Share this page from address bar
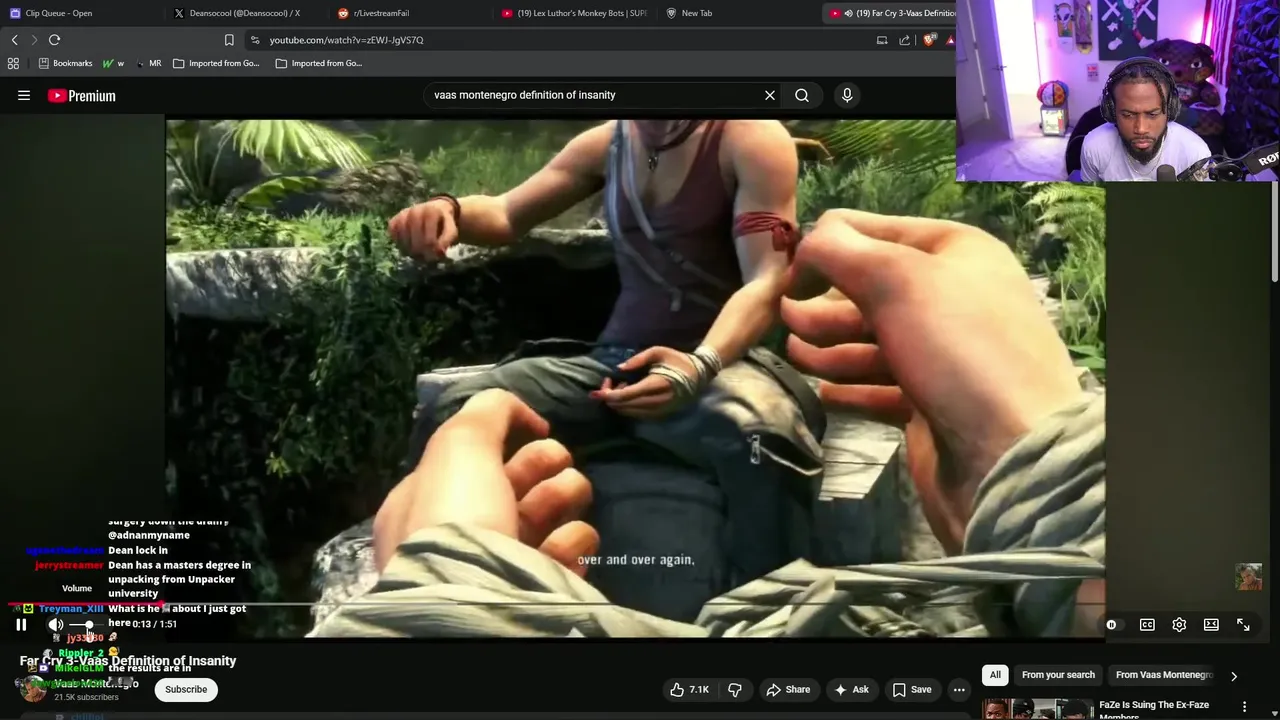 (905, 40)
